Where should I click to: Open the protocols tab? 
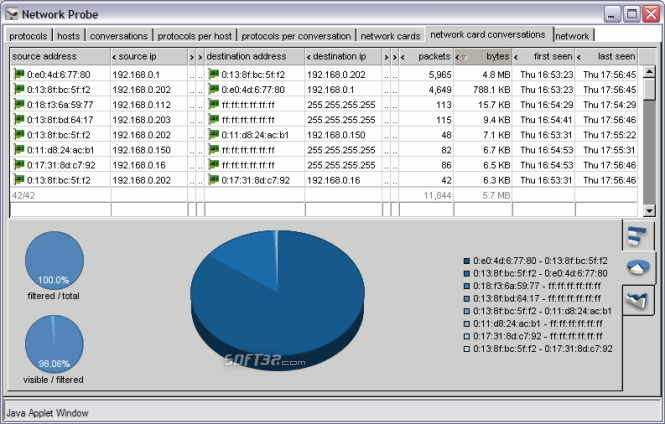point(28,36)
